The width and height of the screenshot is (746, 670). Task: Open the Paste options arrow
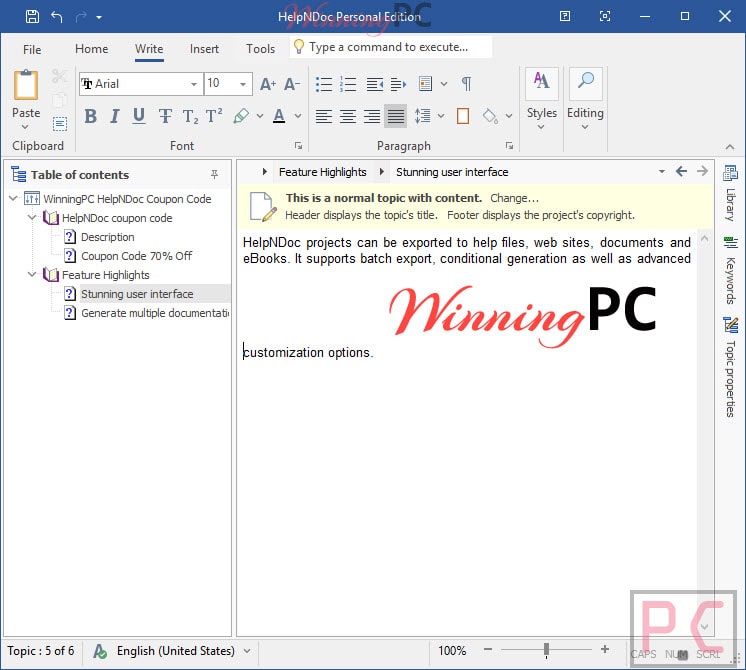(x=26, y=127)
